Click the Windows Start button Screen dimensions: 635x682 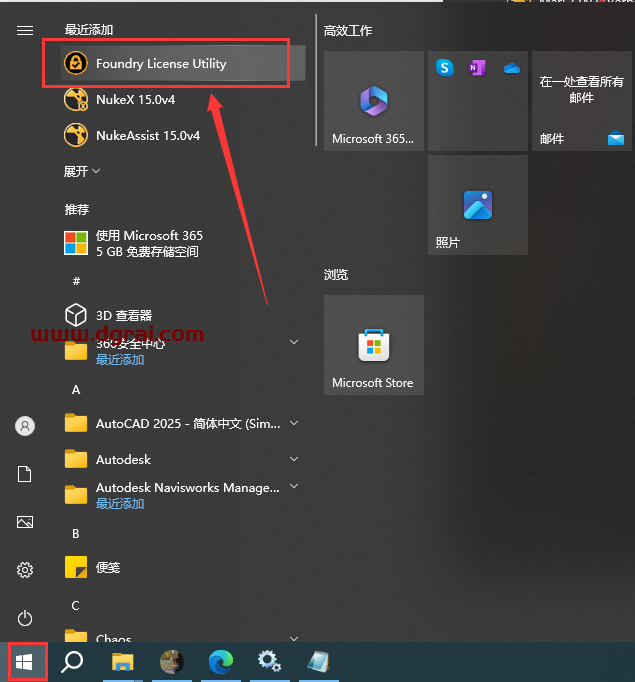pyautogui.click(x=24, y=662)
